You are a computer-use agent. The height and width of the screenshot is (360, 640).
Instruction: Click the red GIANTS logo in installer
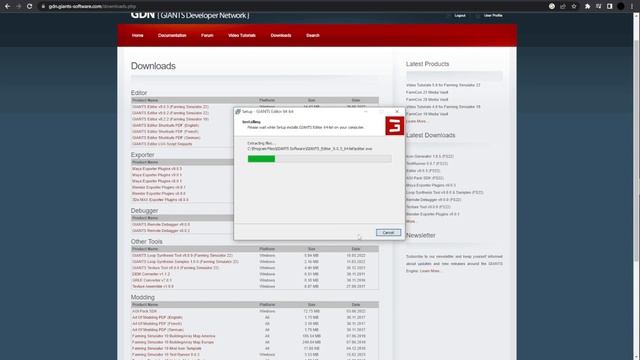coord(395,126)
